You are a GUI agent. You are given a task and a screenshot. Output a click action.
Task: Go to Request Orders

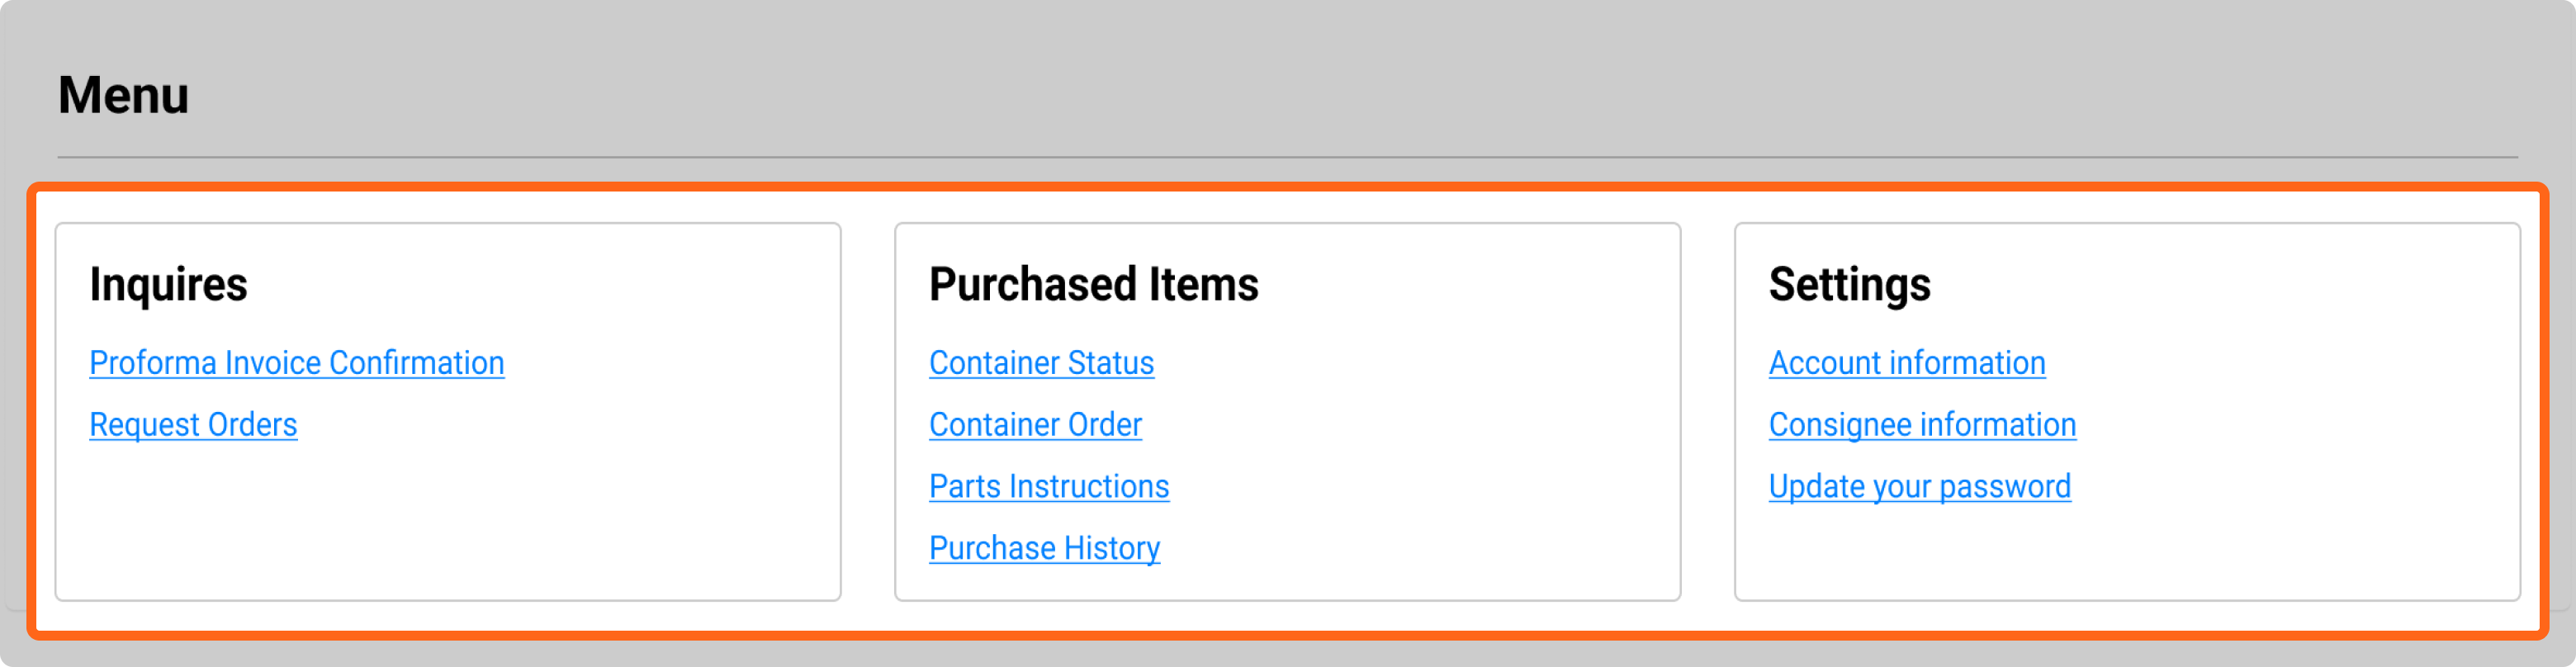pos(193,425)
